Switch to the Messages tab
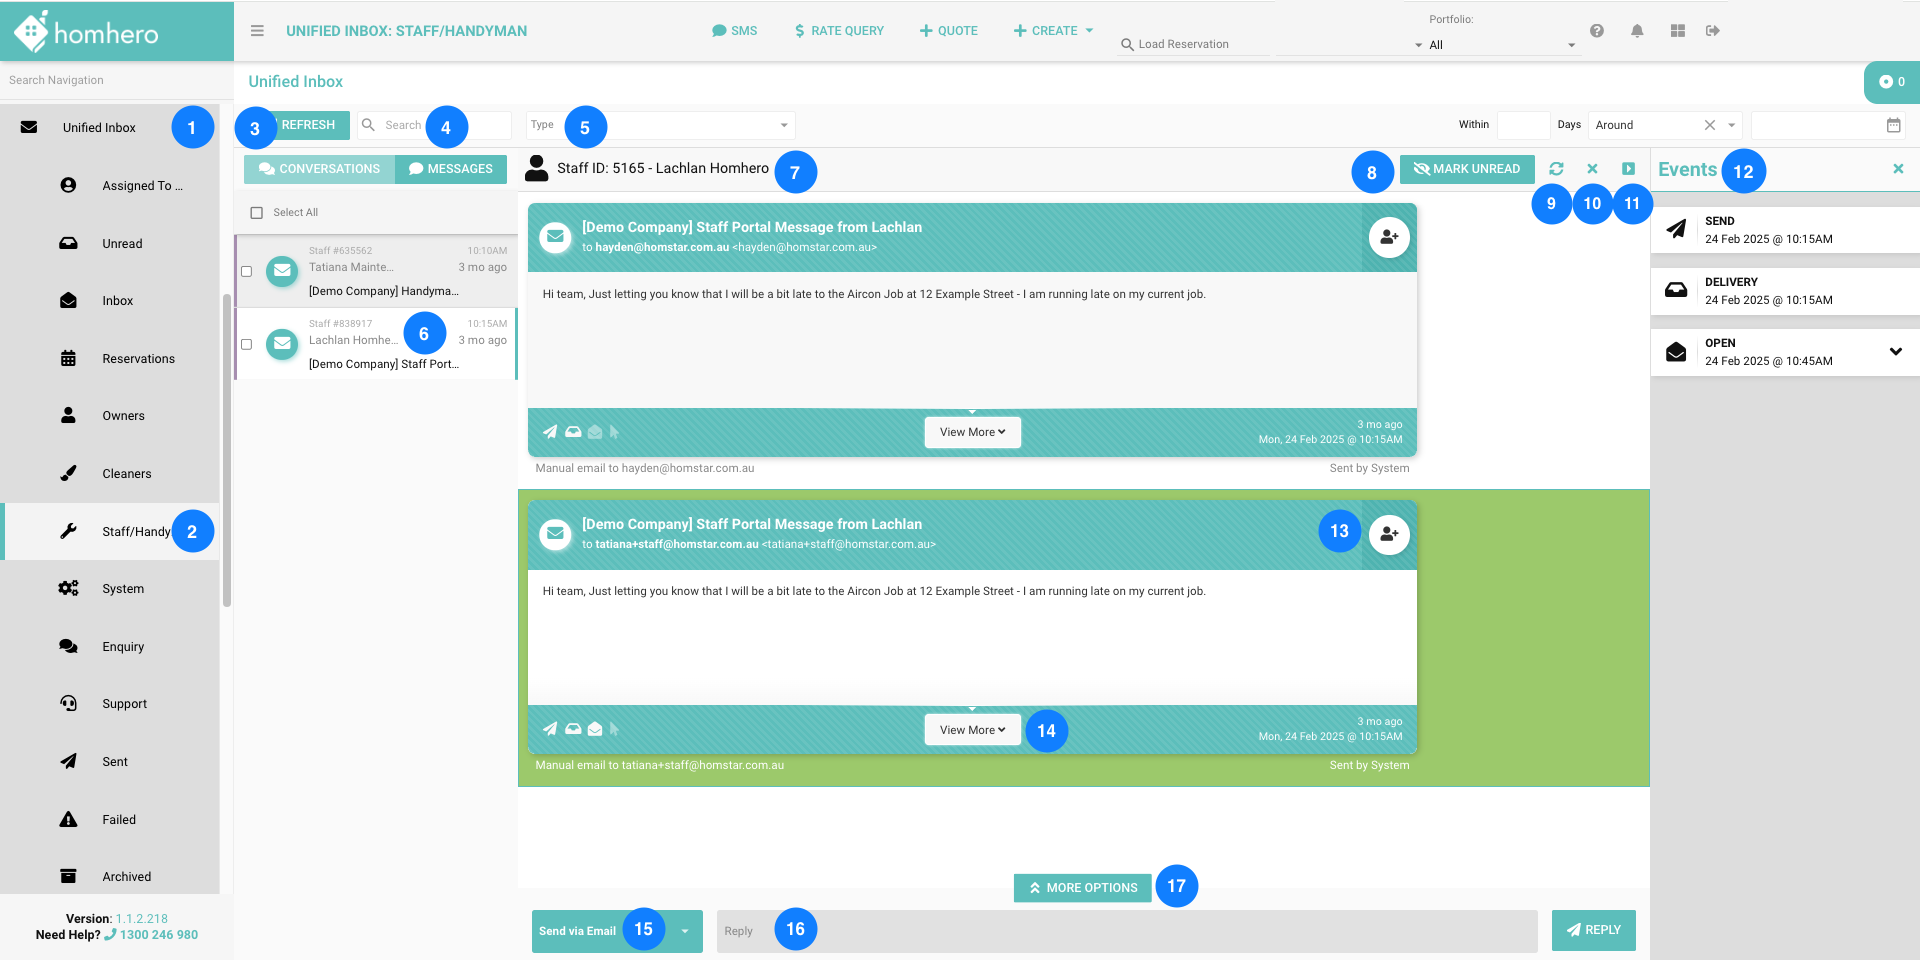Image resolution: width=1920 pixels, height=960 pixels. tap(451, 169)
